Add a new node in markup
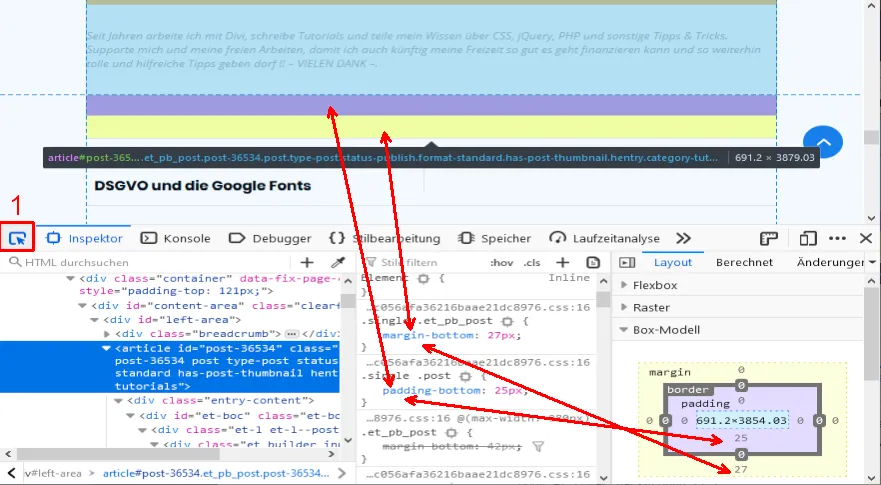This screenshot has width=881, height=485. point(307,262)
